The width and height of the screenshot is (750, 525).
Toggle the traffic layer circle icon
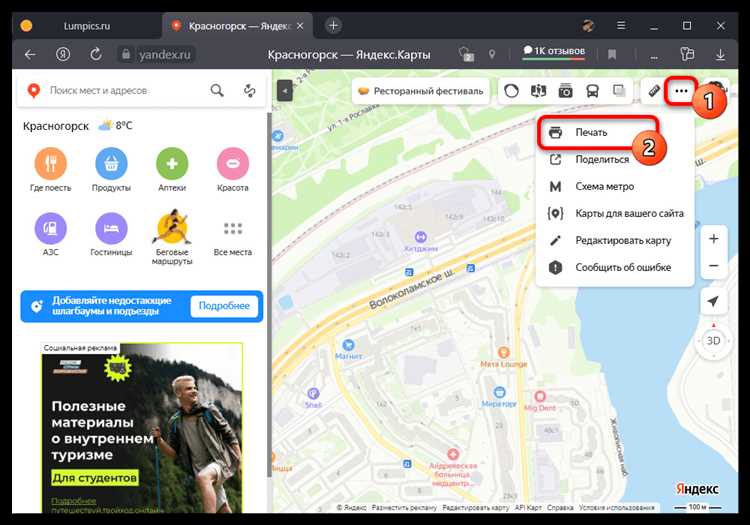tap(512, 91)
